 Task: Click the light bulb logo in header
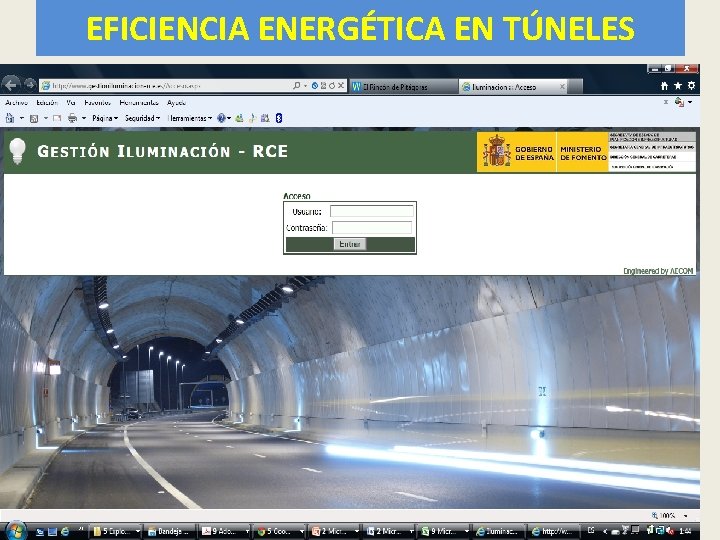[x=17, y=151]
